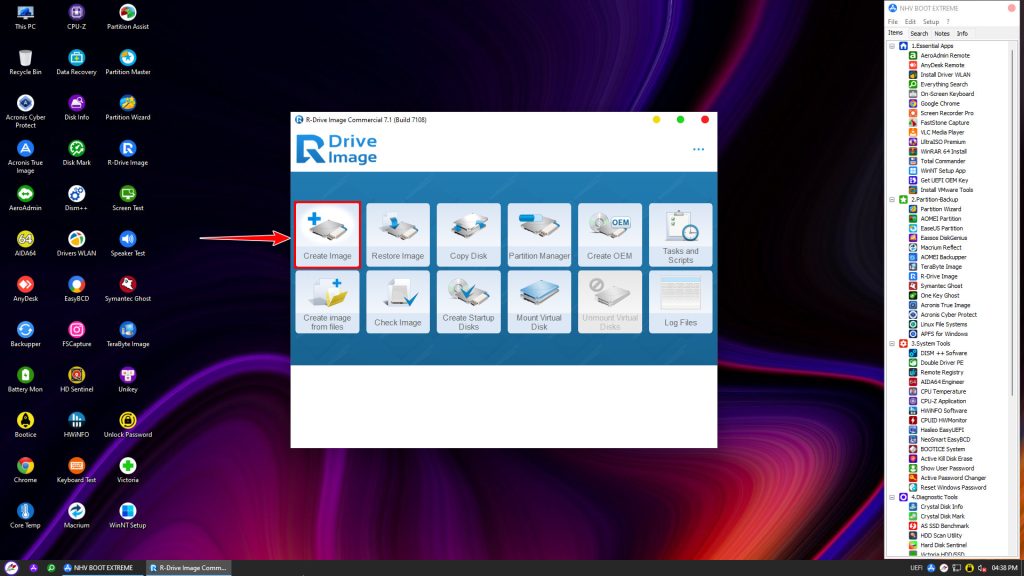Open CPU-Z desktop icon
The height and width of the screenshot is (576, 1024).
coord(76,17)
